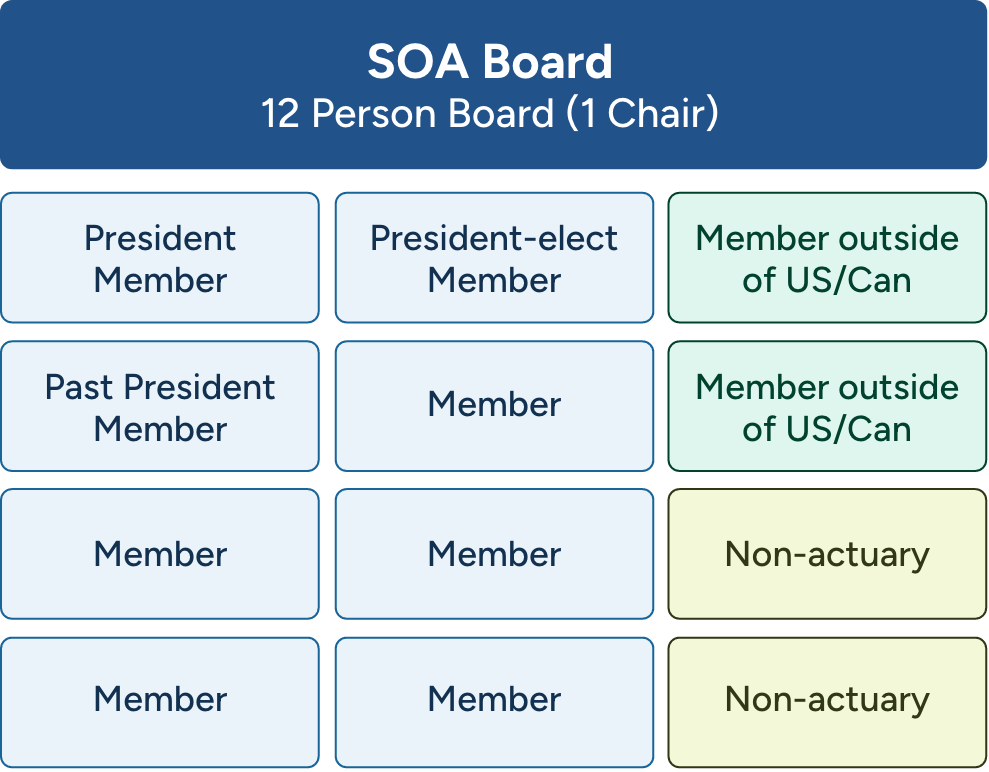Click the word 'President-elect' in the middle column

[x=494, y=238]
